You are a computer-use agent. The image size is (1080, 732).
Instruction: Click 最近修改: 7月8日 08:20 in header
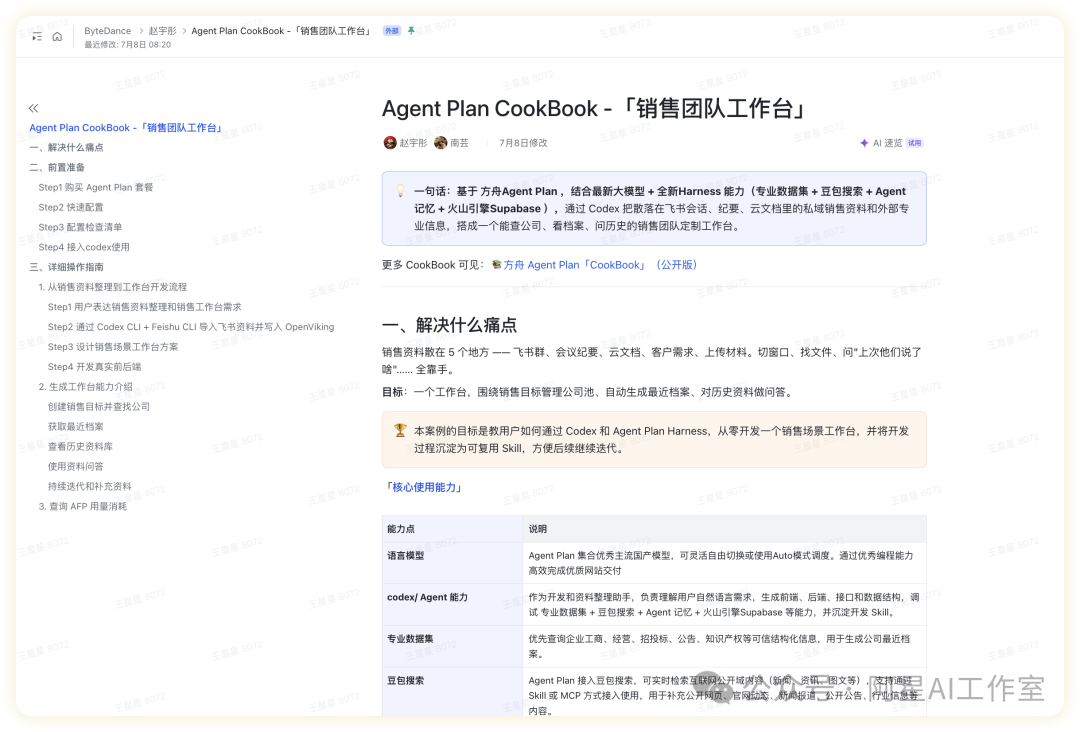pyautogui.click(x=127, y=45)
